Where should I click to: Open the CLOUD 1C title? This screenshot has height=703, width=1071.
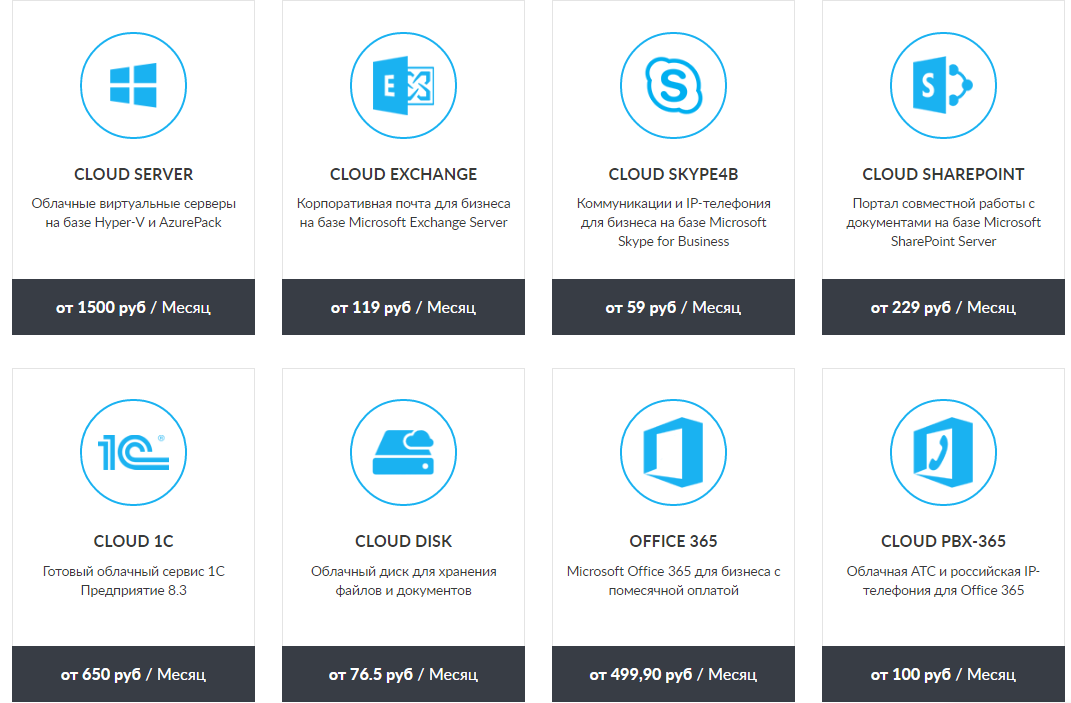click(133, 541)
